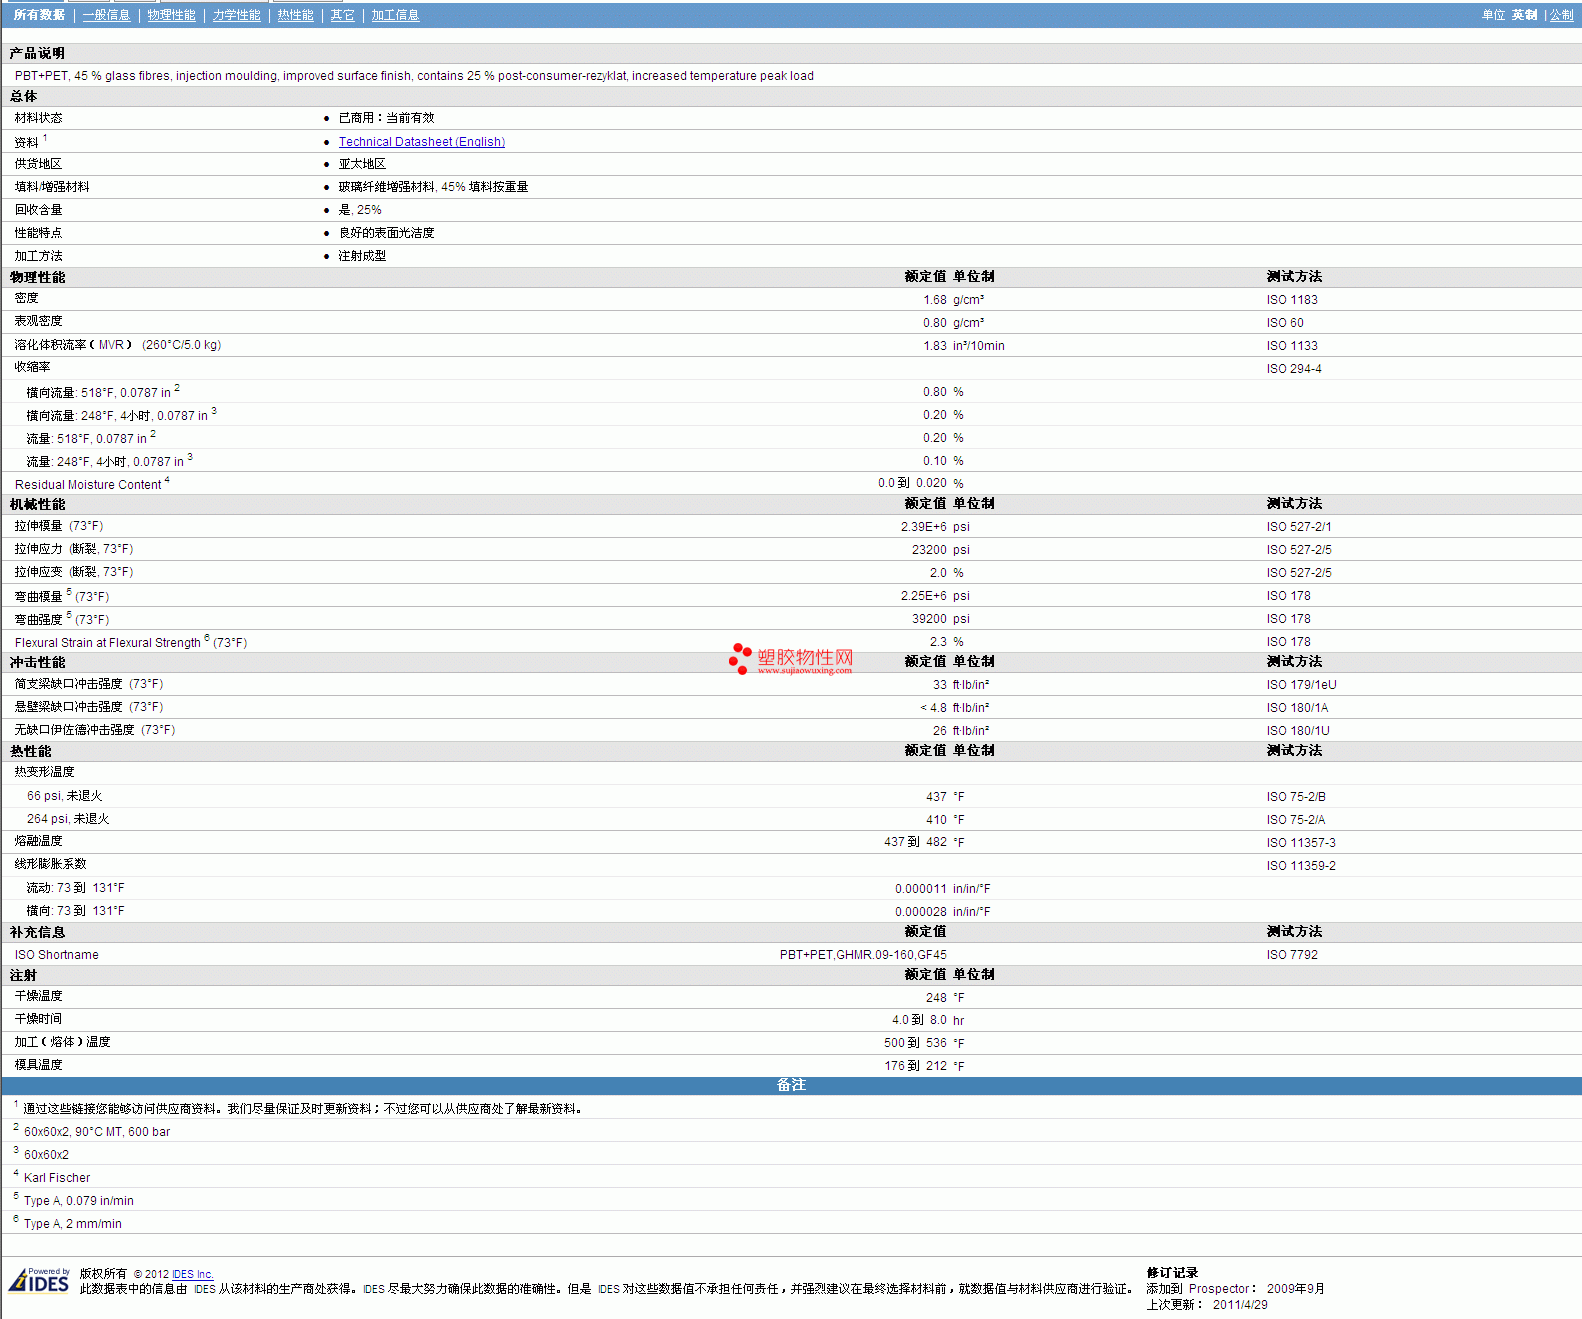
Task: Click the Prospector text in revision history
Action: click(1218, 1289)
